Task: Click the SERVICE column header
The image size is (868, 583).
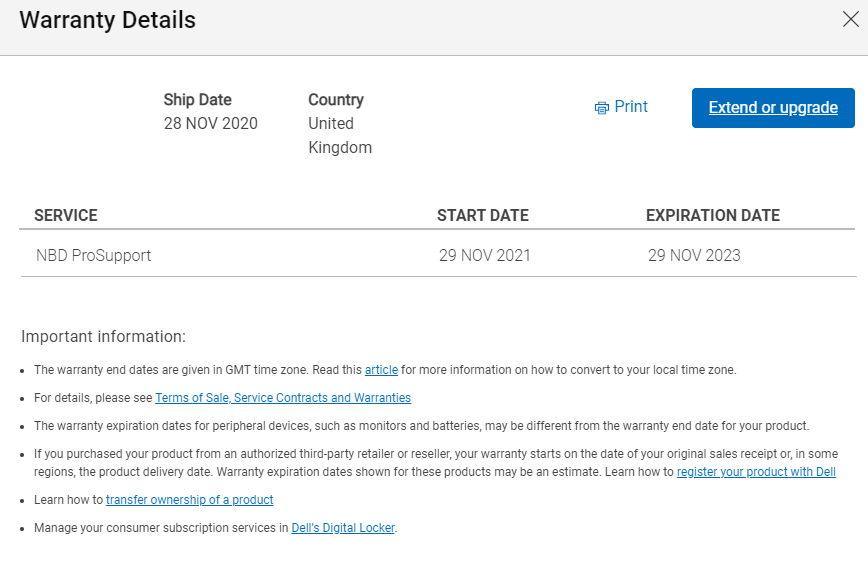Action: (x=66, y=215)
